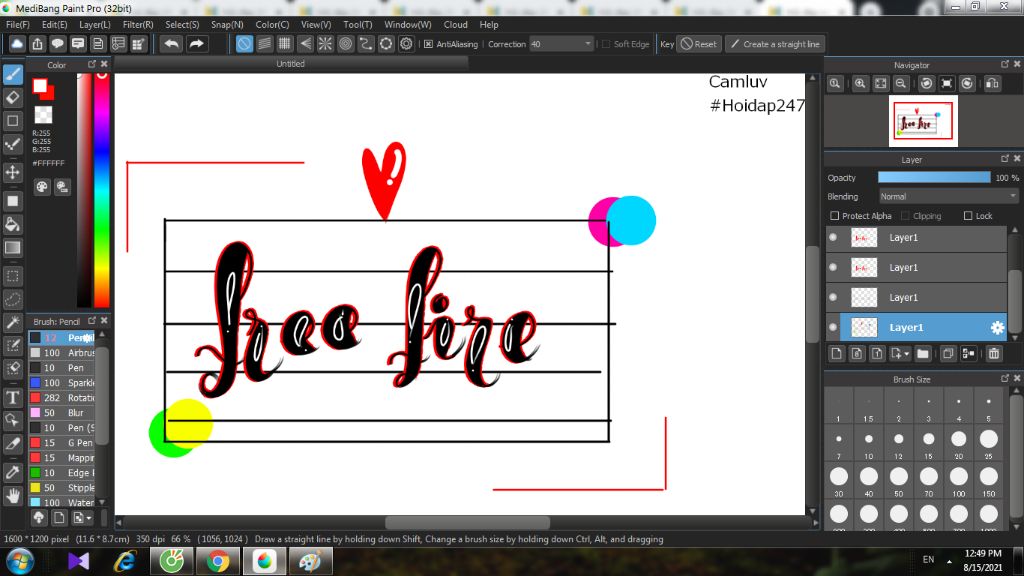Click the Navigator canvas thumbnail
This screenshot has width=1024, height=576.
(x=923, y=121)
